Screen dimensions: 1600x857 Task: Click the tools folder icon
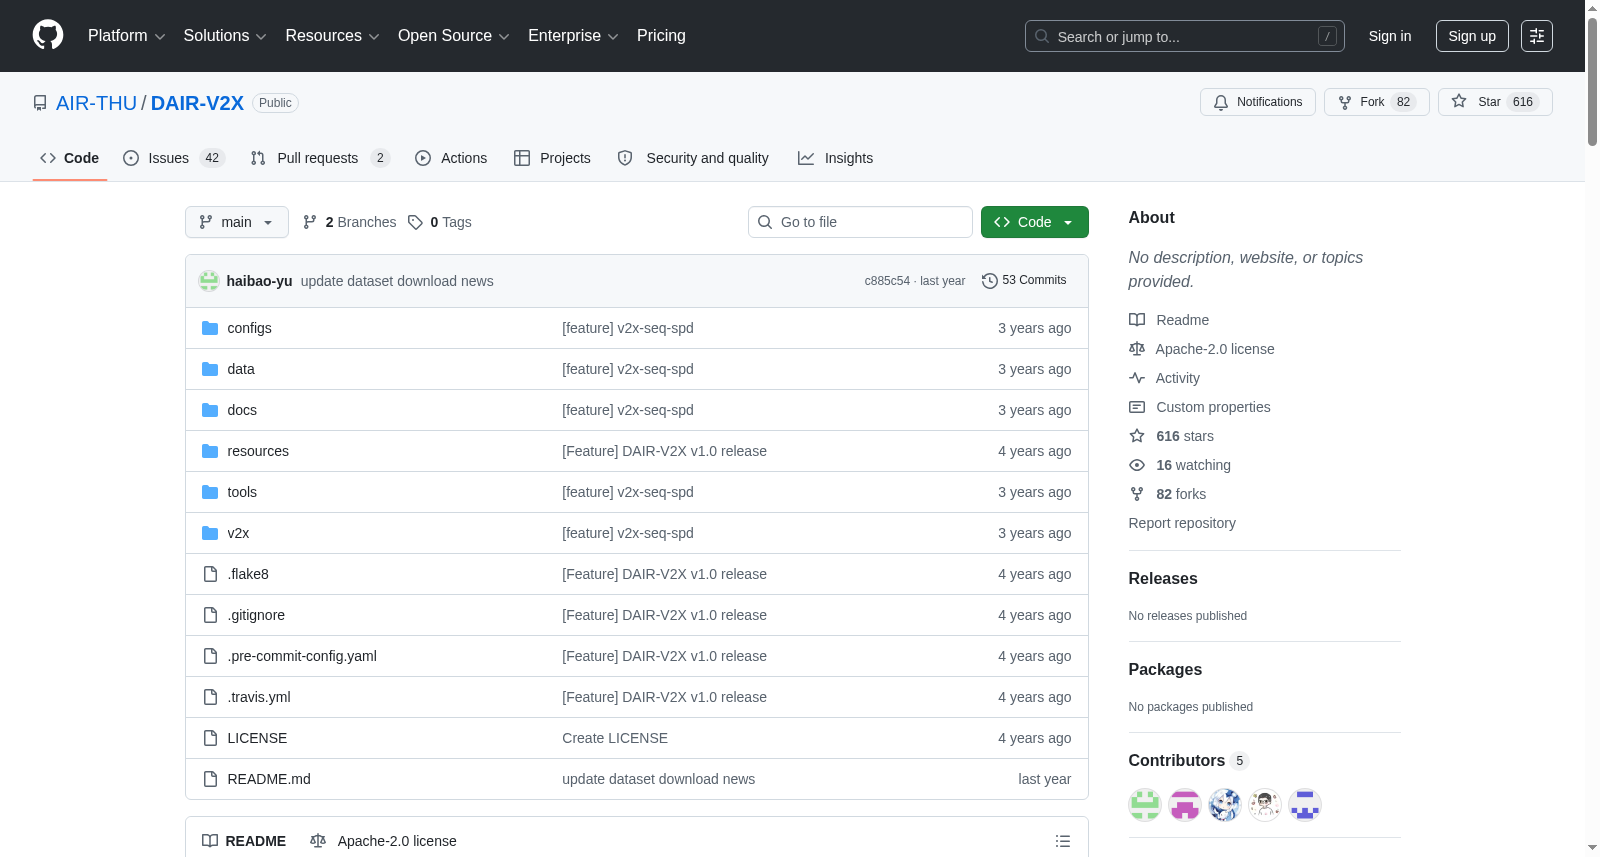point(210,492)
